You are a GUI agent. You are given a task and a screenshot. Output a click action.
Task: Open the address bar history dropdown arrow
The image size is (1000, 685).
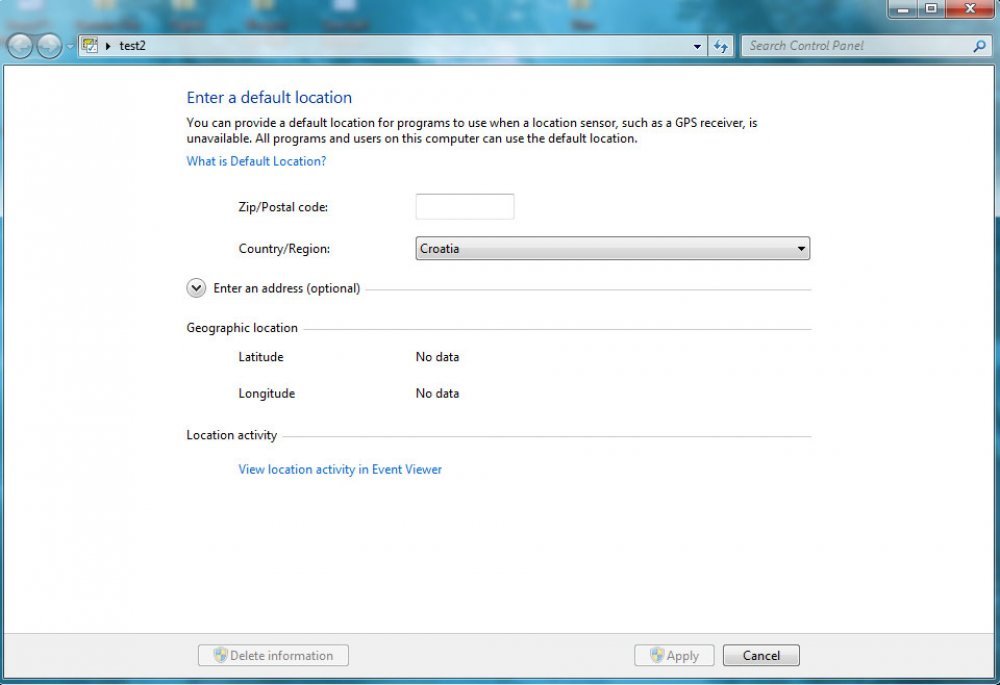coord(697,46)
